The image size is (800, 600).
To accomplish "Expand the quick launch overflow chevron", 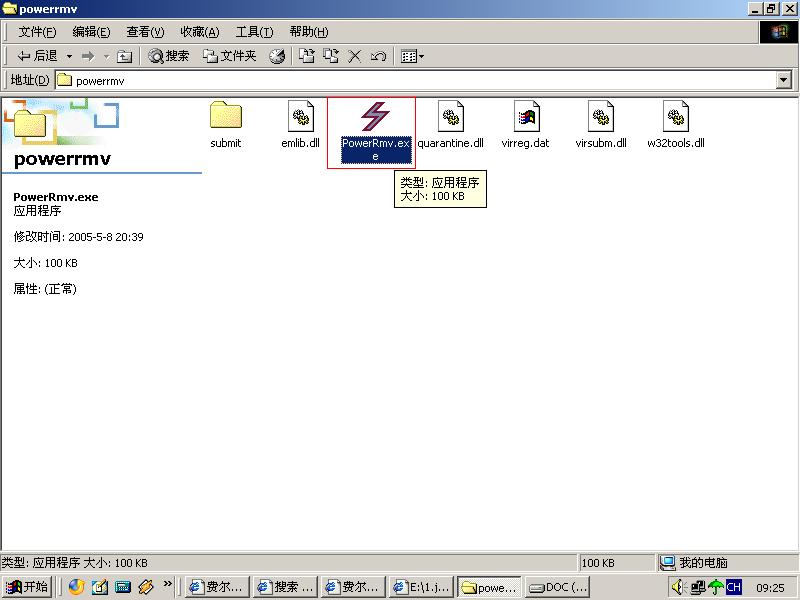I will pos(167,584).
